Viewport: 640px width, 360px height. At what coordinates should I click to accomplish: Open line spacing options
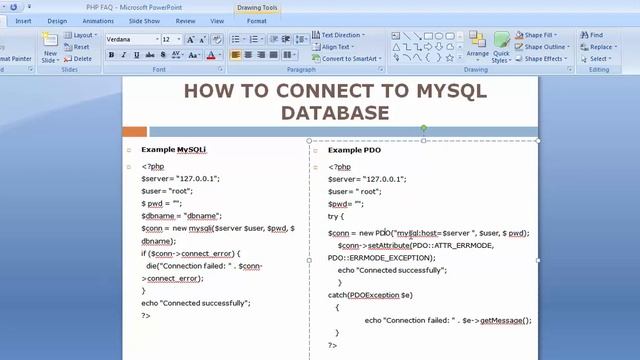(301, 39)
